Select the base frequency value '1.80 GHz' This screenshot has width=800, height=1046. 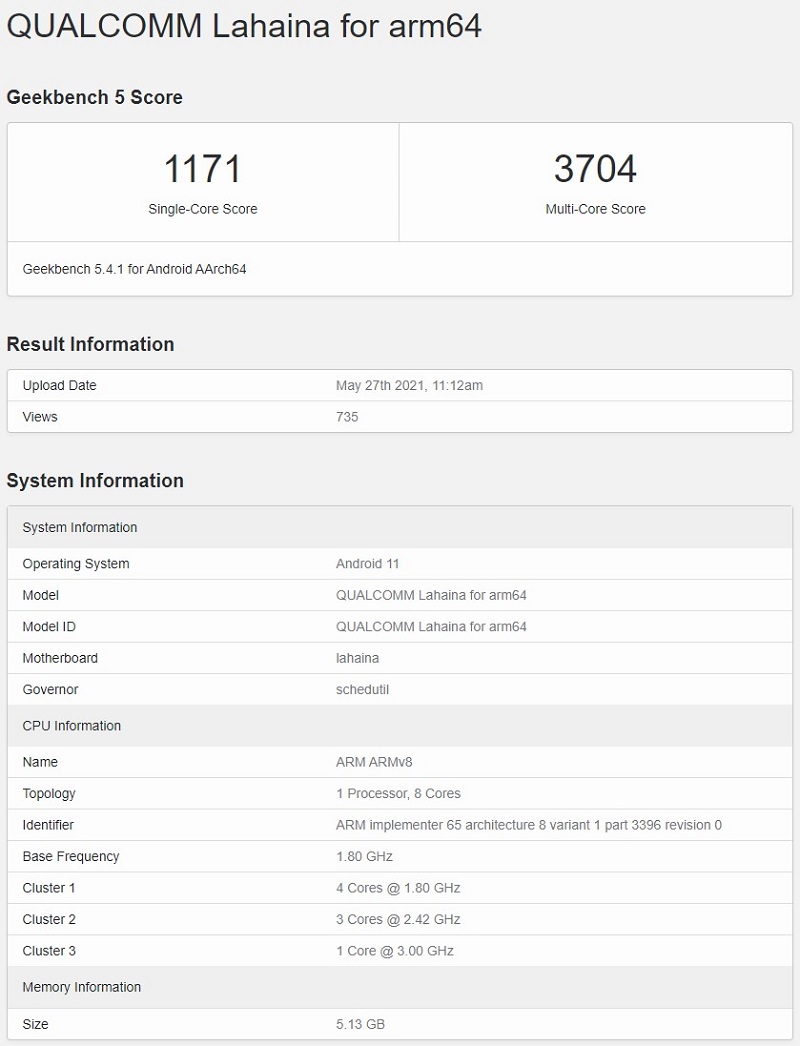tap(364, 856)
